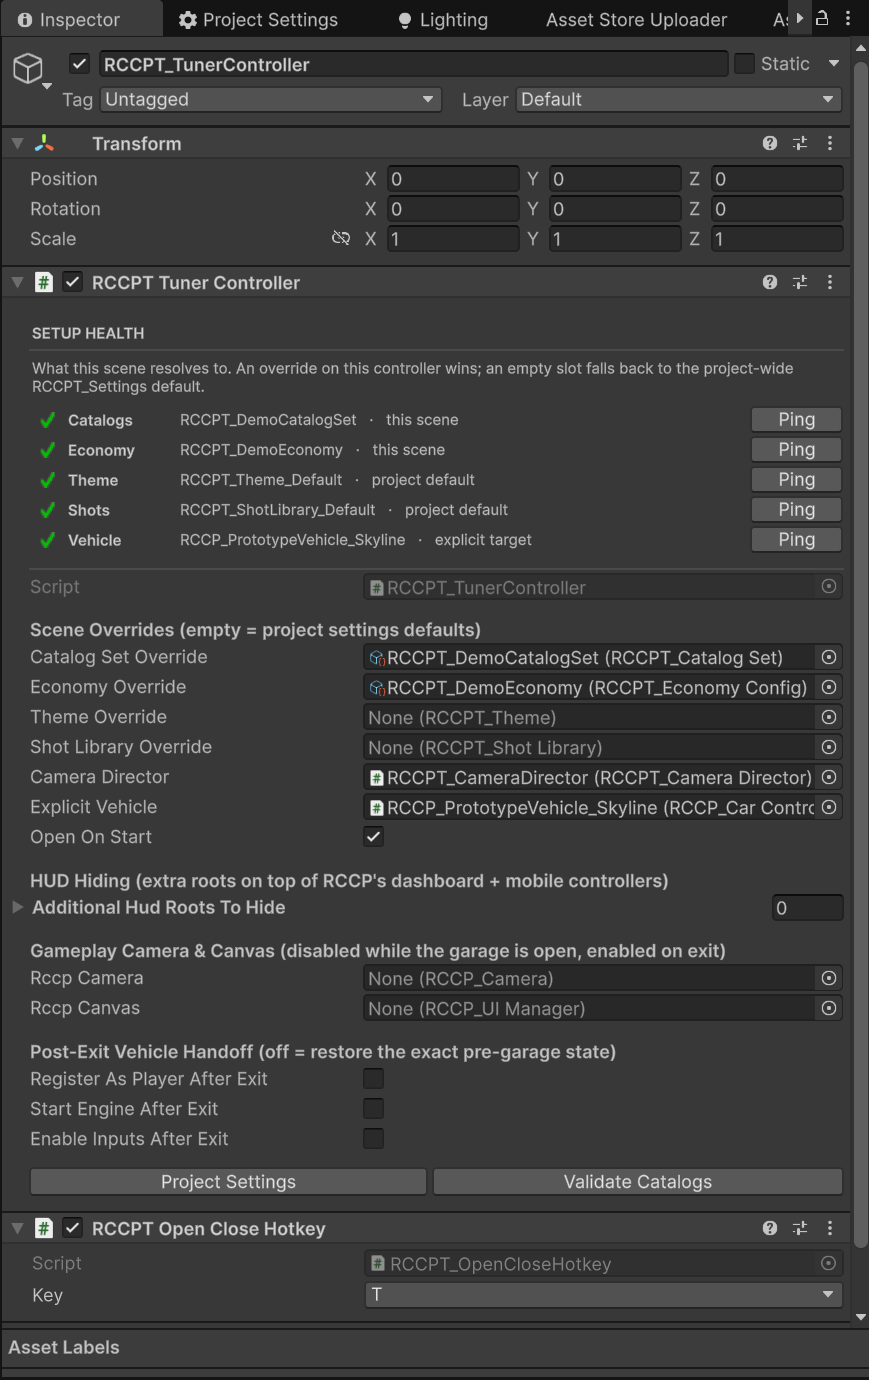
Task: Click the Validate Catalogs button
Action: [638, 1181]
